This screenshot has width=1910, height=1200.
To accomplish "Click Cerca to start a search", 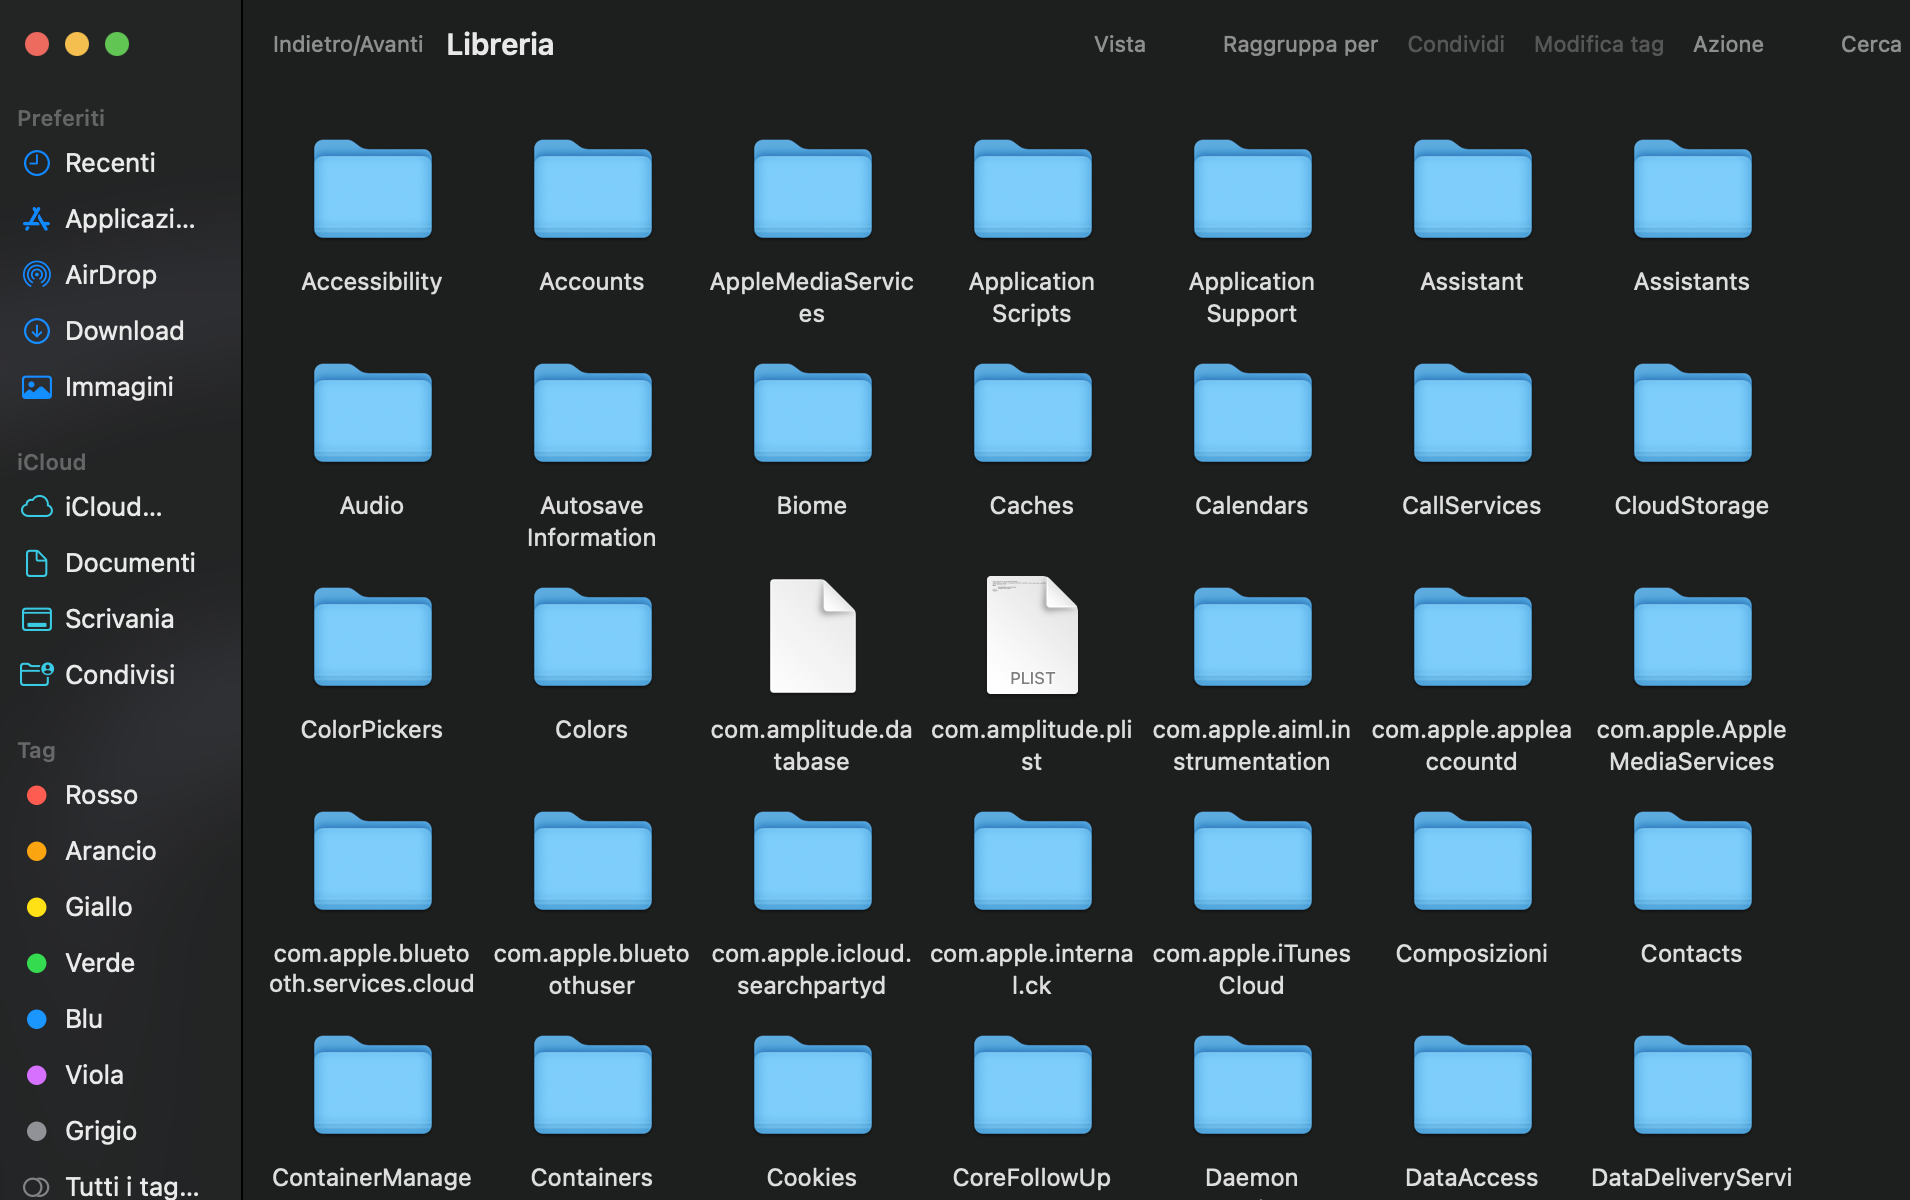I will pos(1871,44).
